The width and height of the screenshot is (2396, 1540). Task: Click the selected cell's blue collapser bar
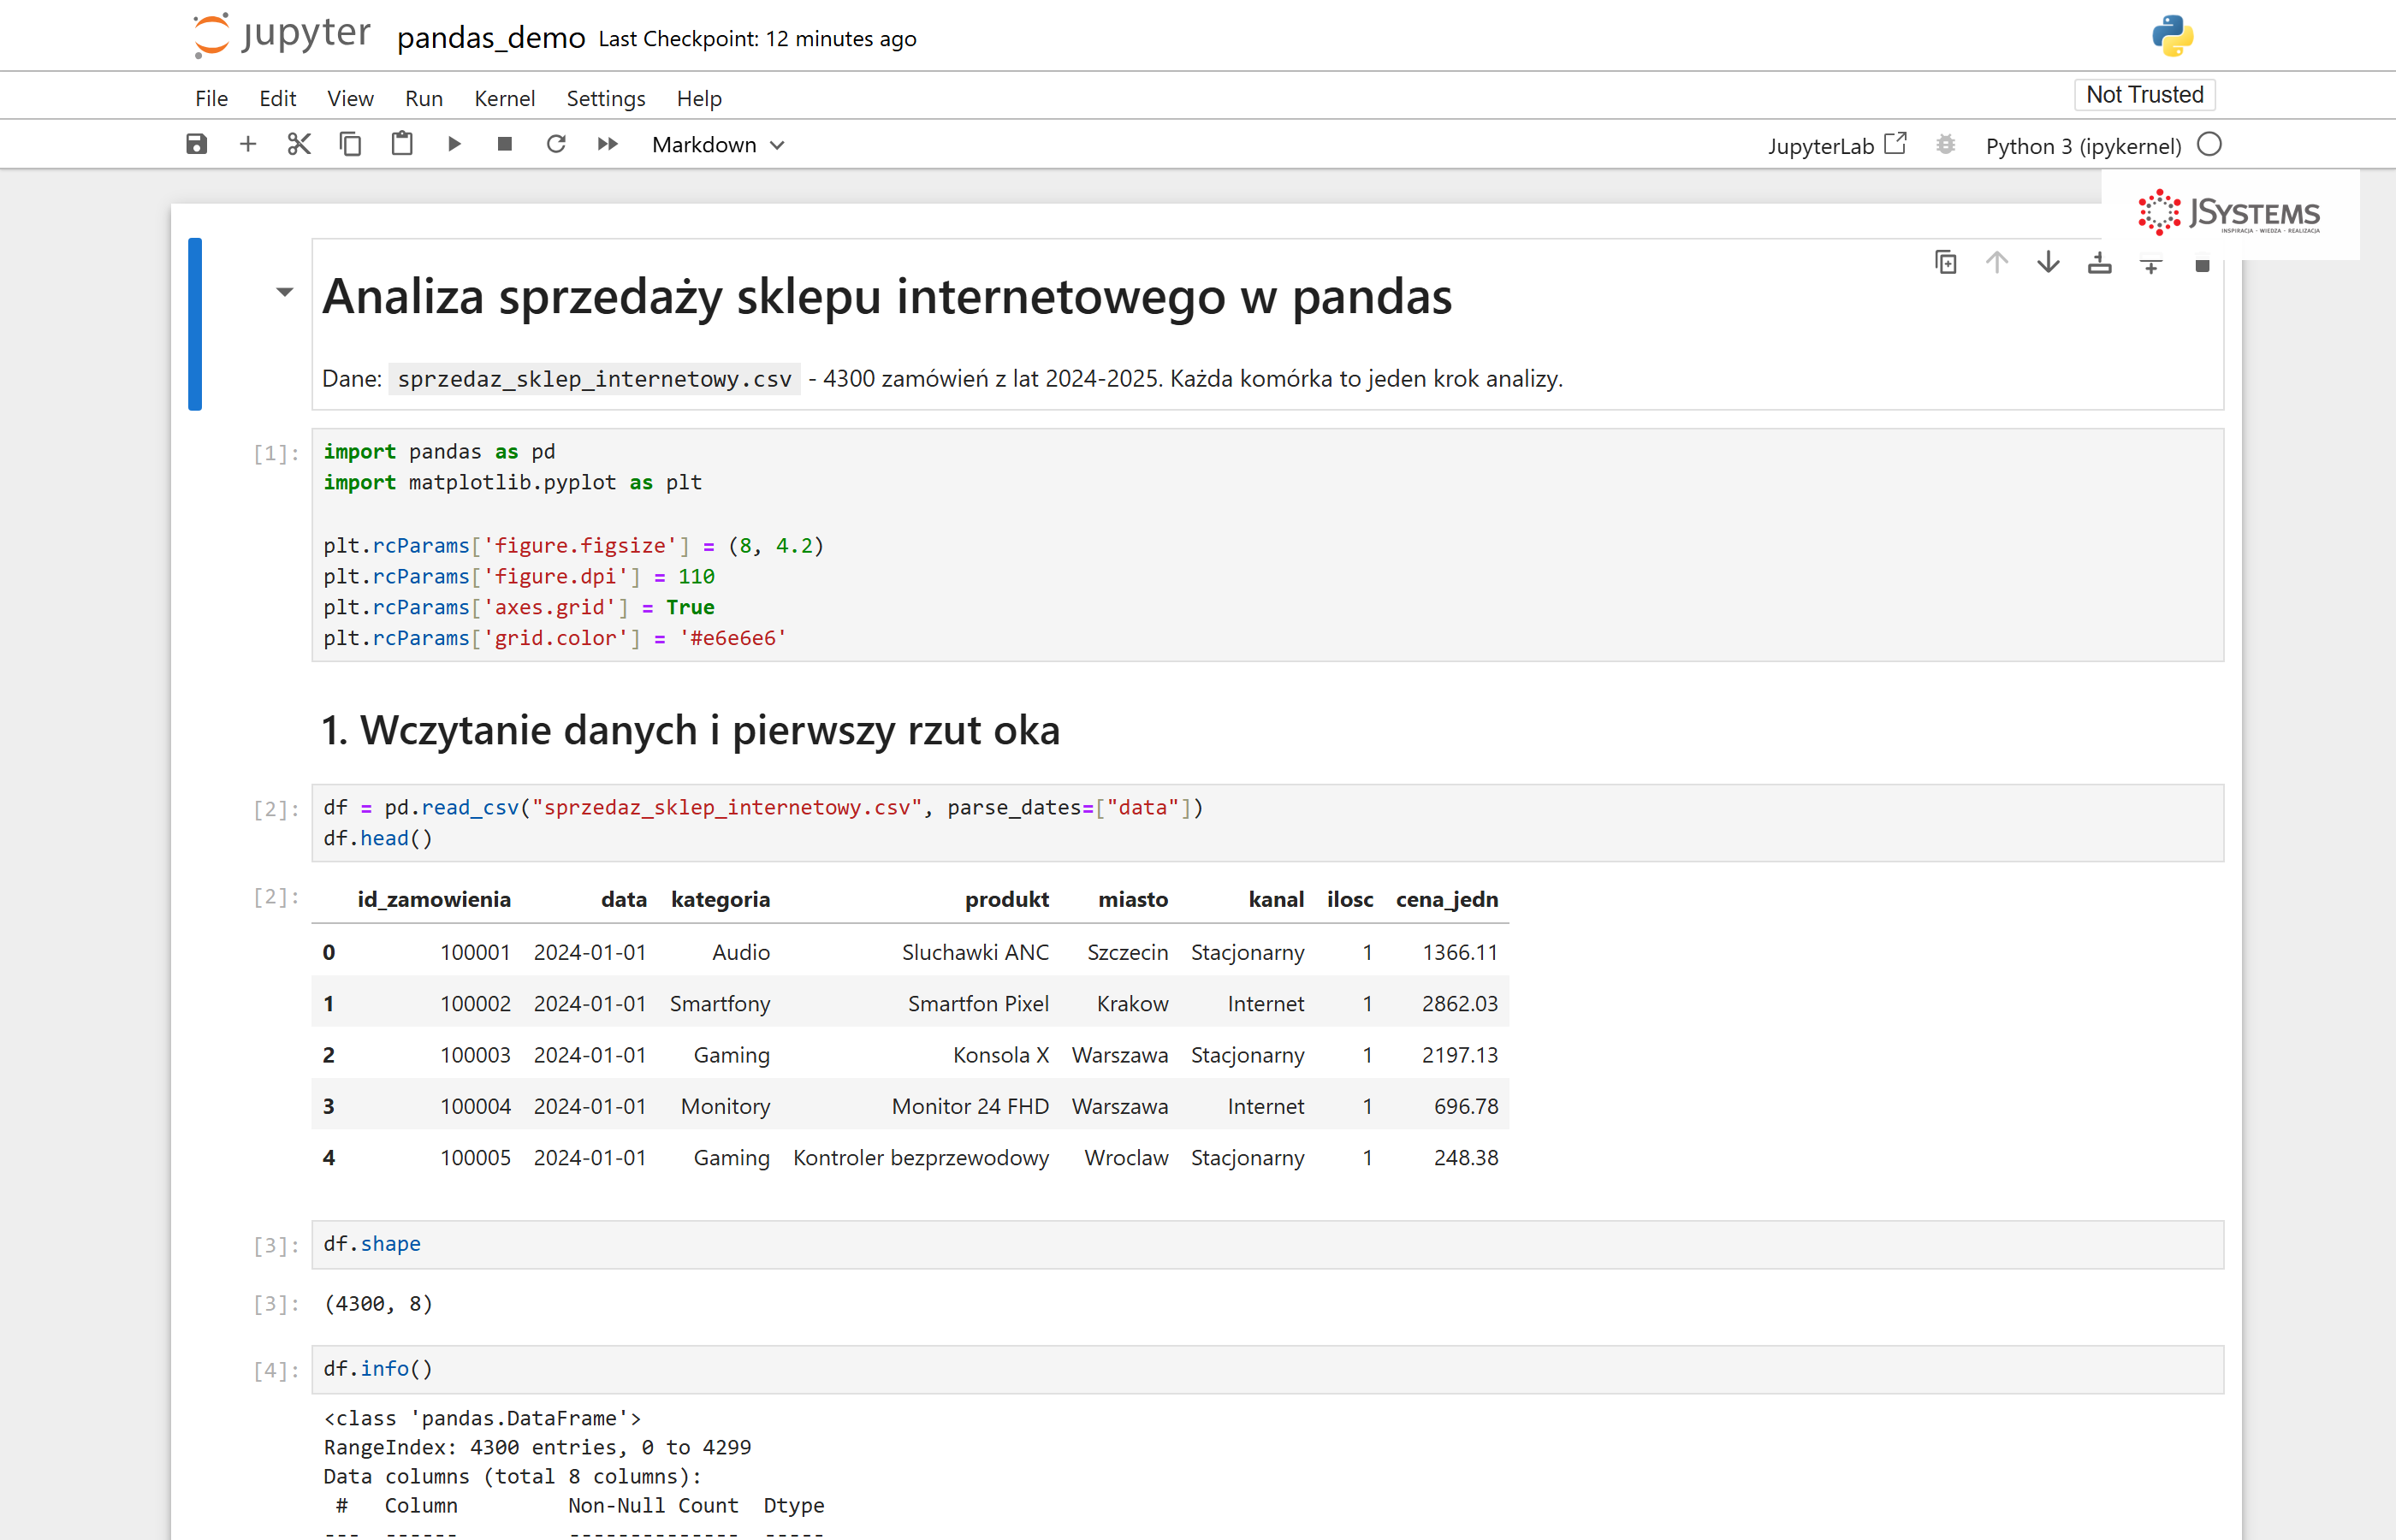[195, 324]
